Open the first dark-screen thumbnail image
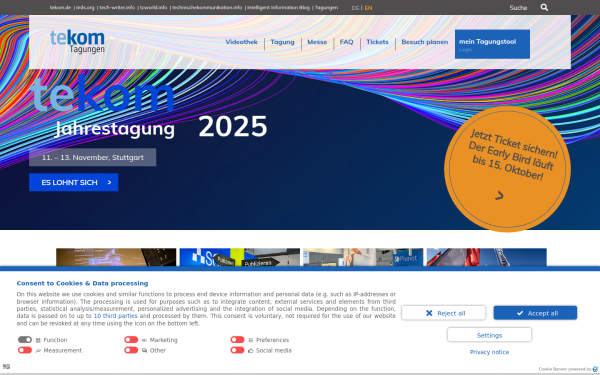The image size is (600, 375). 116,257
